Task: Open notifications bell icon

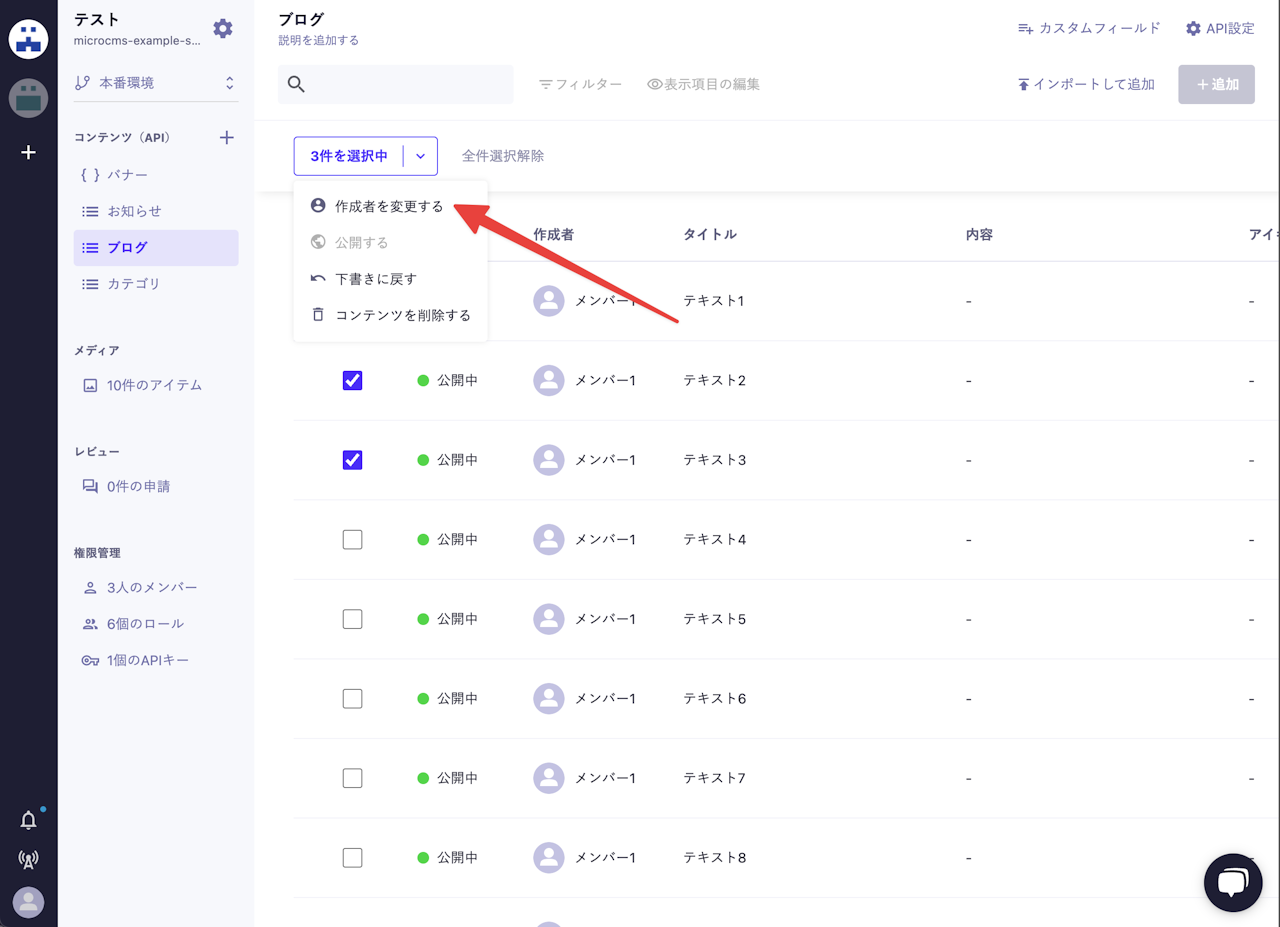Action: click(29, 820)
